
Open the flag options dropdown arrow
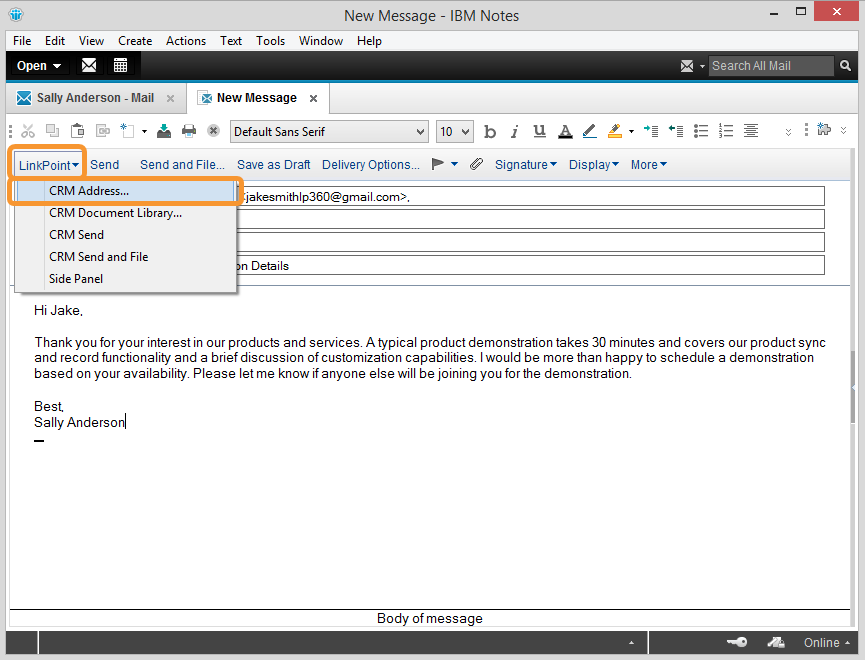coord(455,164)
